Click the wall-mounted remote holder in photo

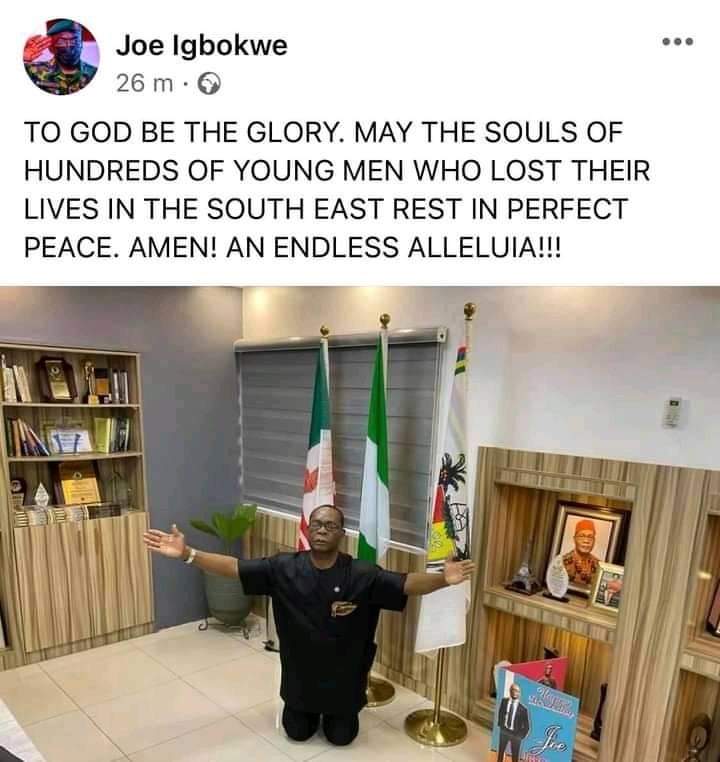tap(672, 412)
